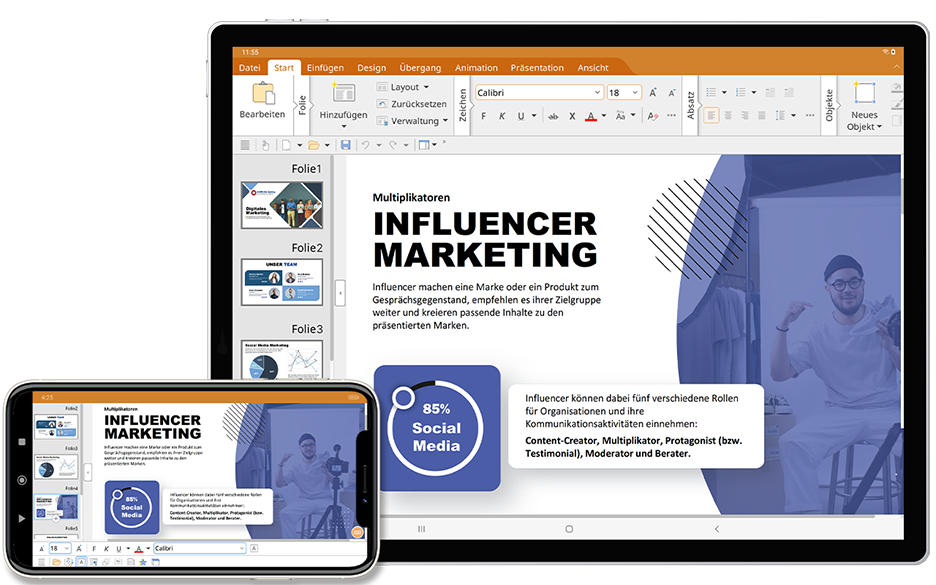Open the Calibri font box on the phone
Viewport: 936px width, 585px height.
[x=199, y=548]
